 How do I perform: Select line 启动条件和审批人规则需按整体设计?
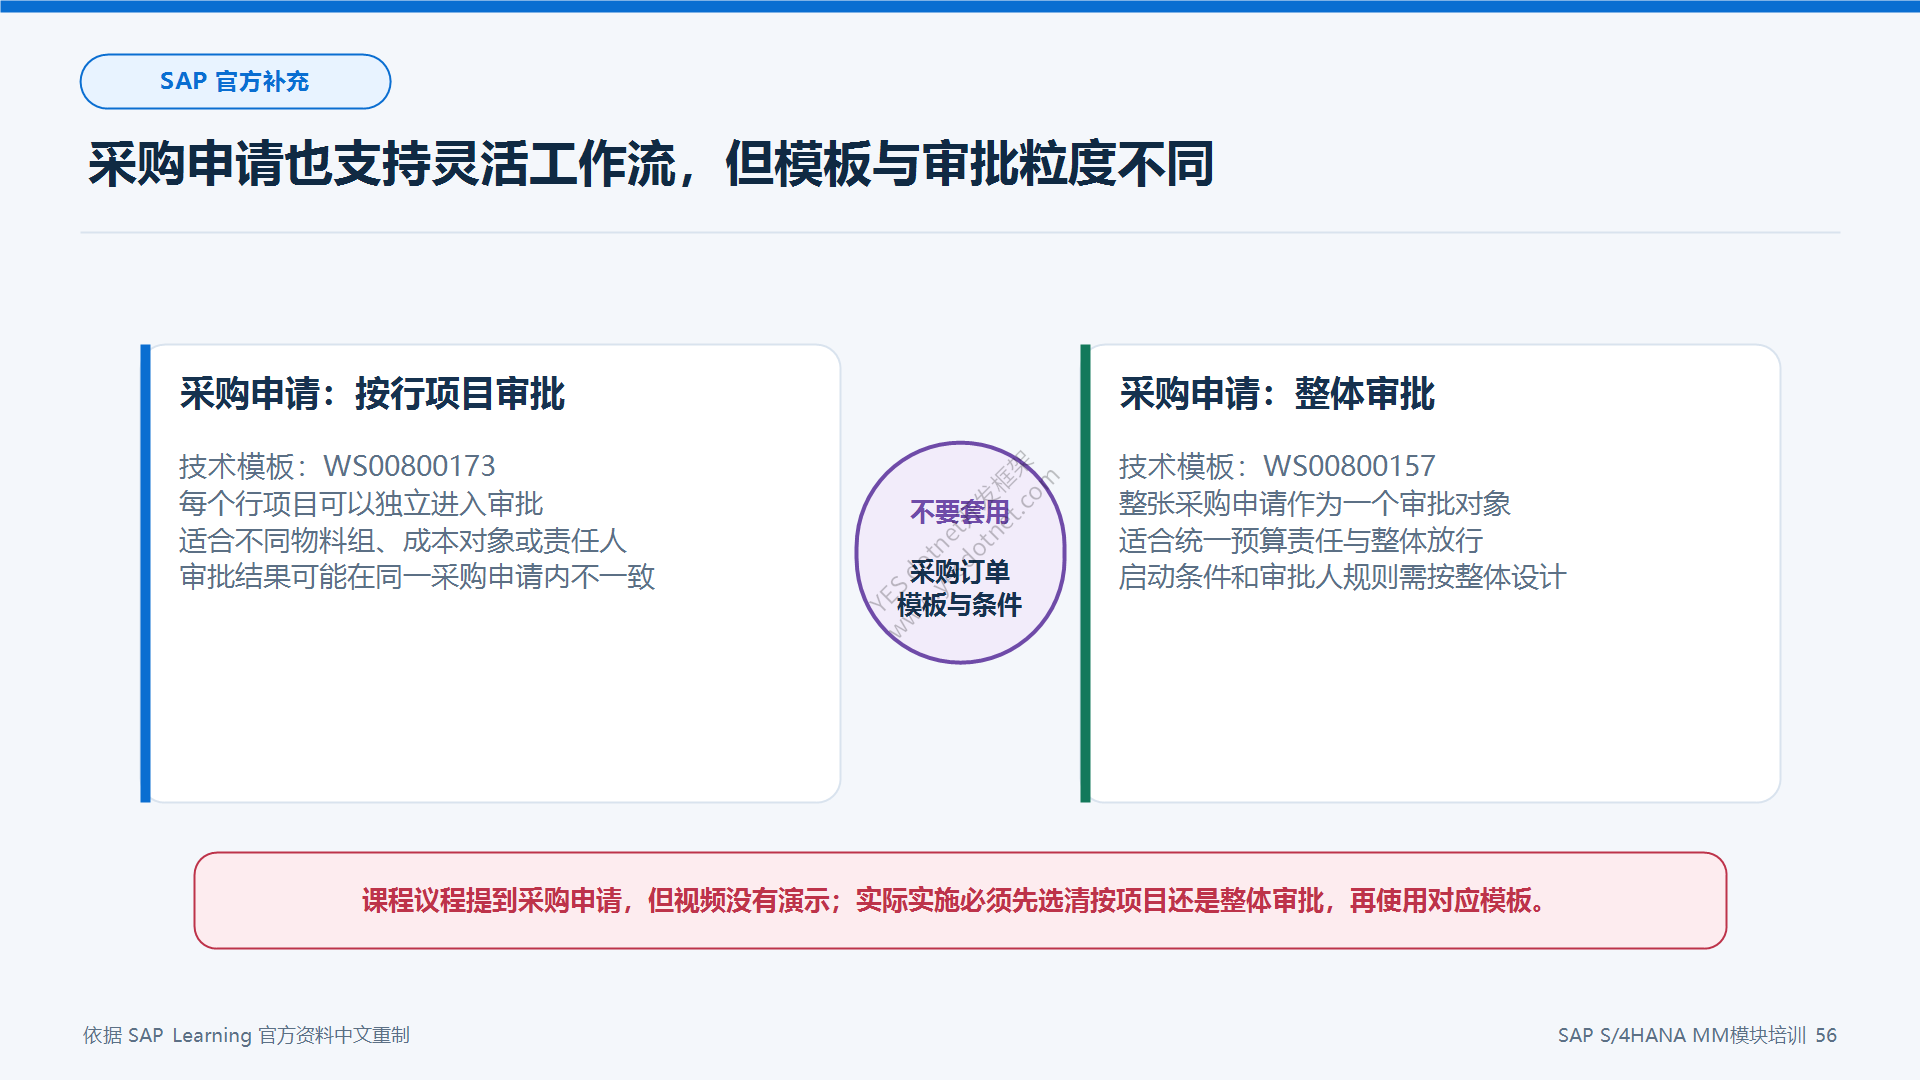pos(1343,577)
